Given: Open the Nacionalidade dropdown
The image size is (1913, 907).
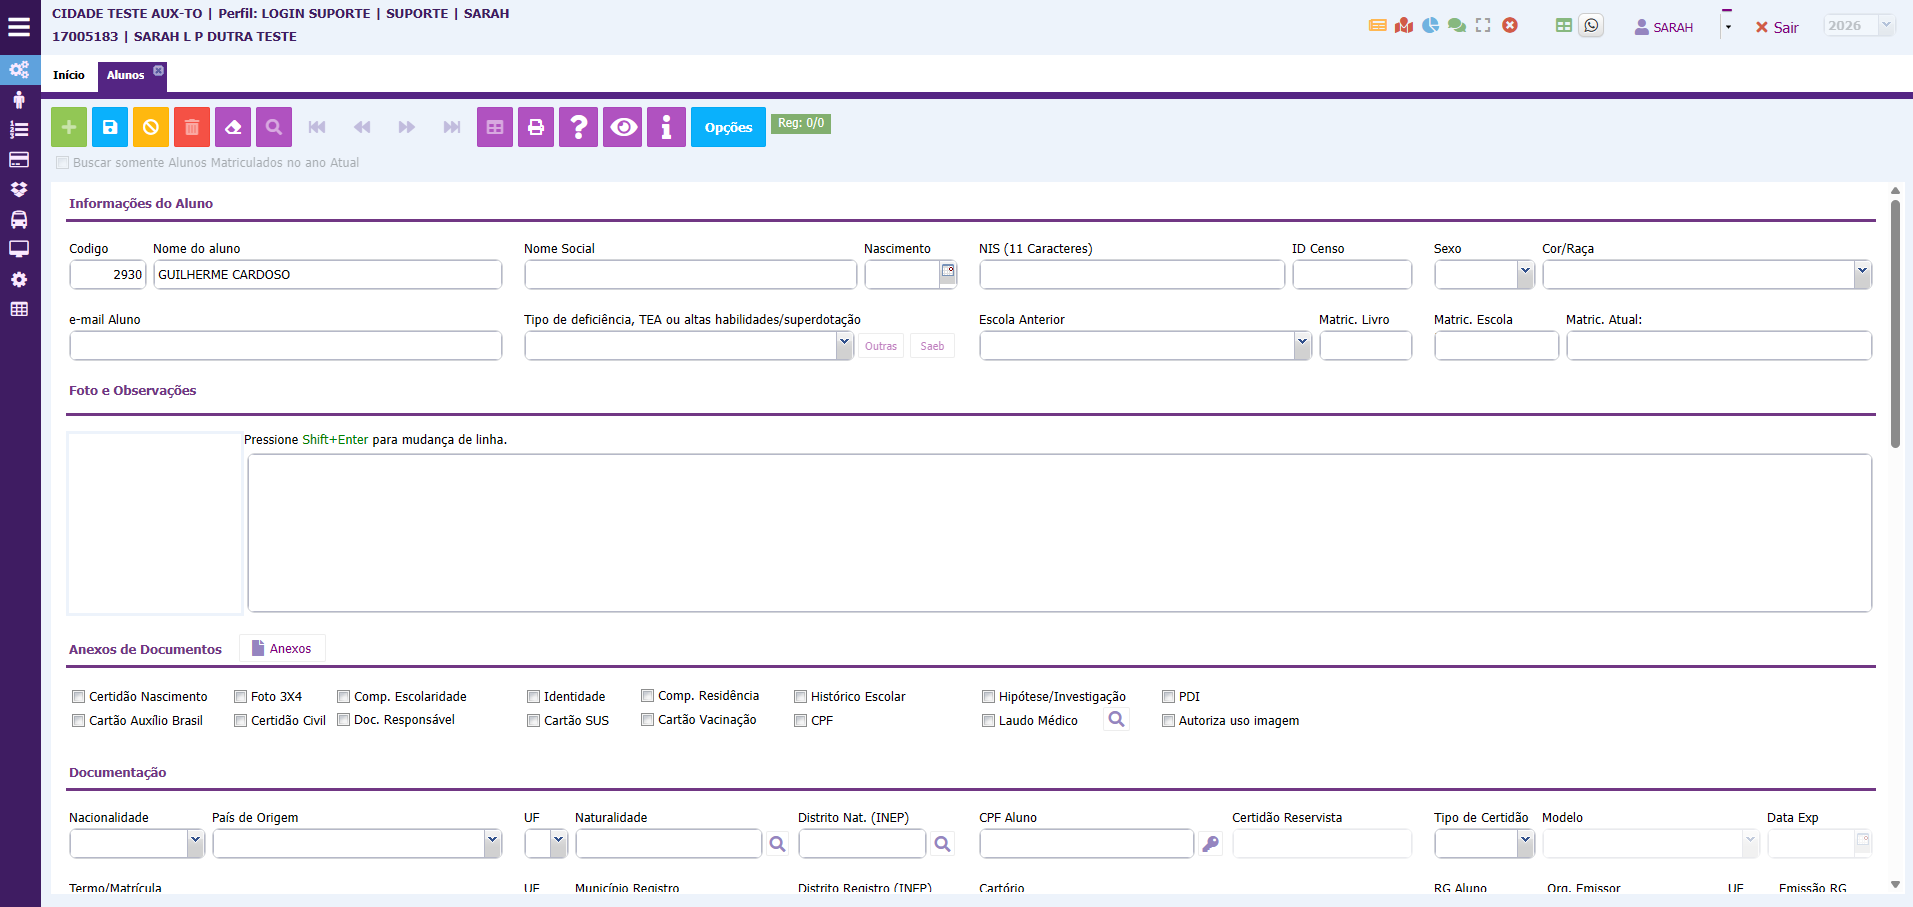Looking at the screenshot, I should click(137, 844).
